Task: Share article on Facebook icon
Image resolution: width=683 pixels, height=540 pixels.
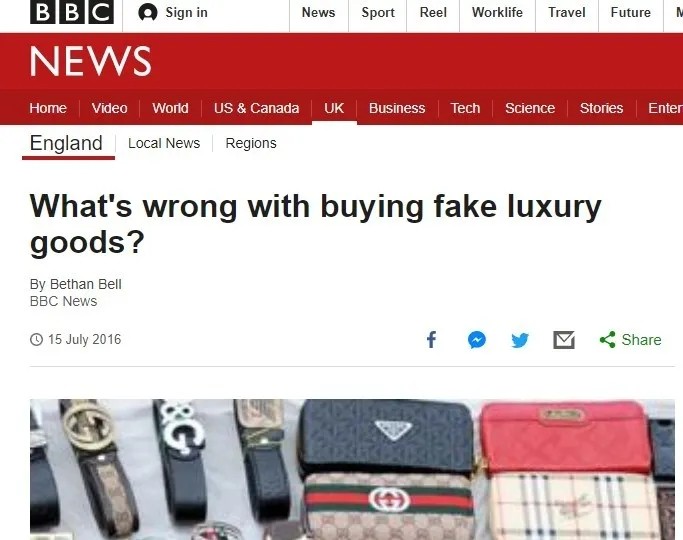Action: pyautogui.click(x=431, y=340)
